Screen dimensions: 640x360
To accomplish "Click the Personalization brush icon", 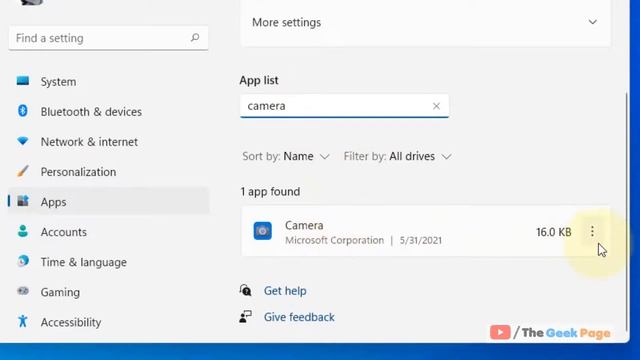I will 23,171.
